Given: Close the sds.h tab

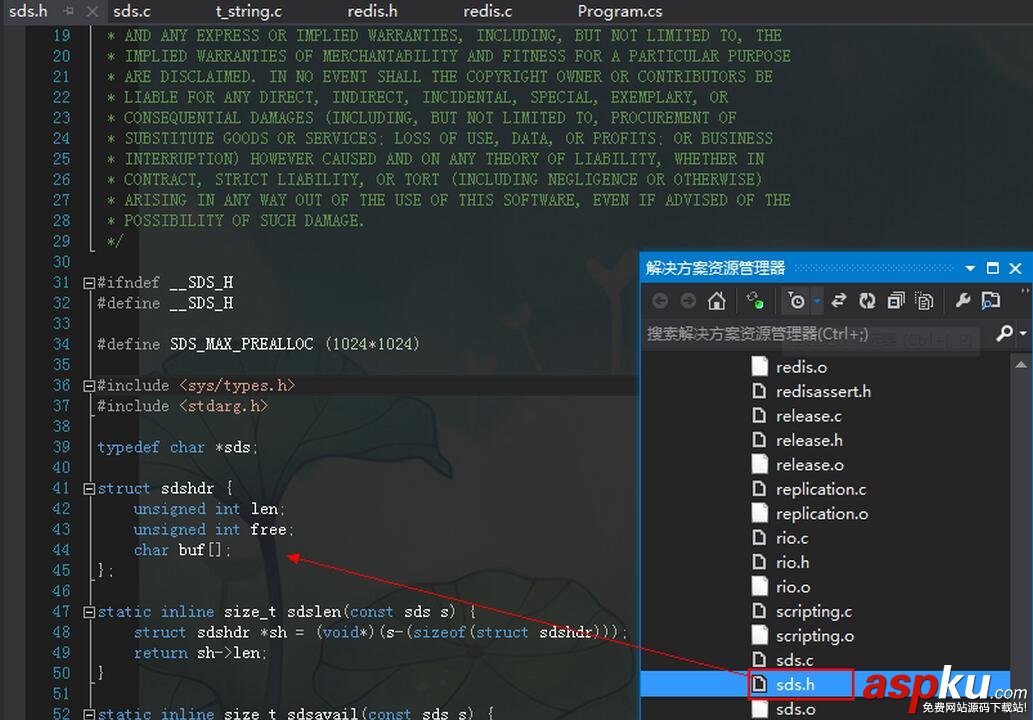Looking at the screenshot, I should [x=92, y=11].
